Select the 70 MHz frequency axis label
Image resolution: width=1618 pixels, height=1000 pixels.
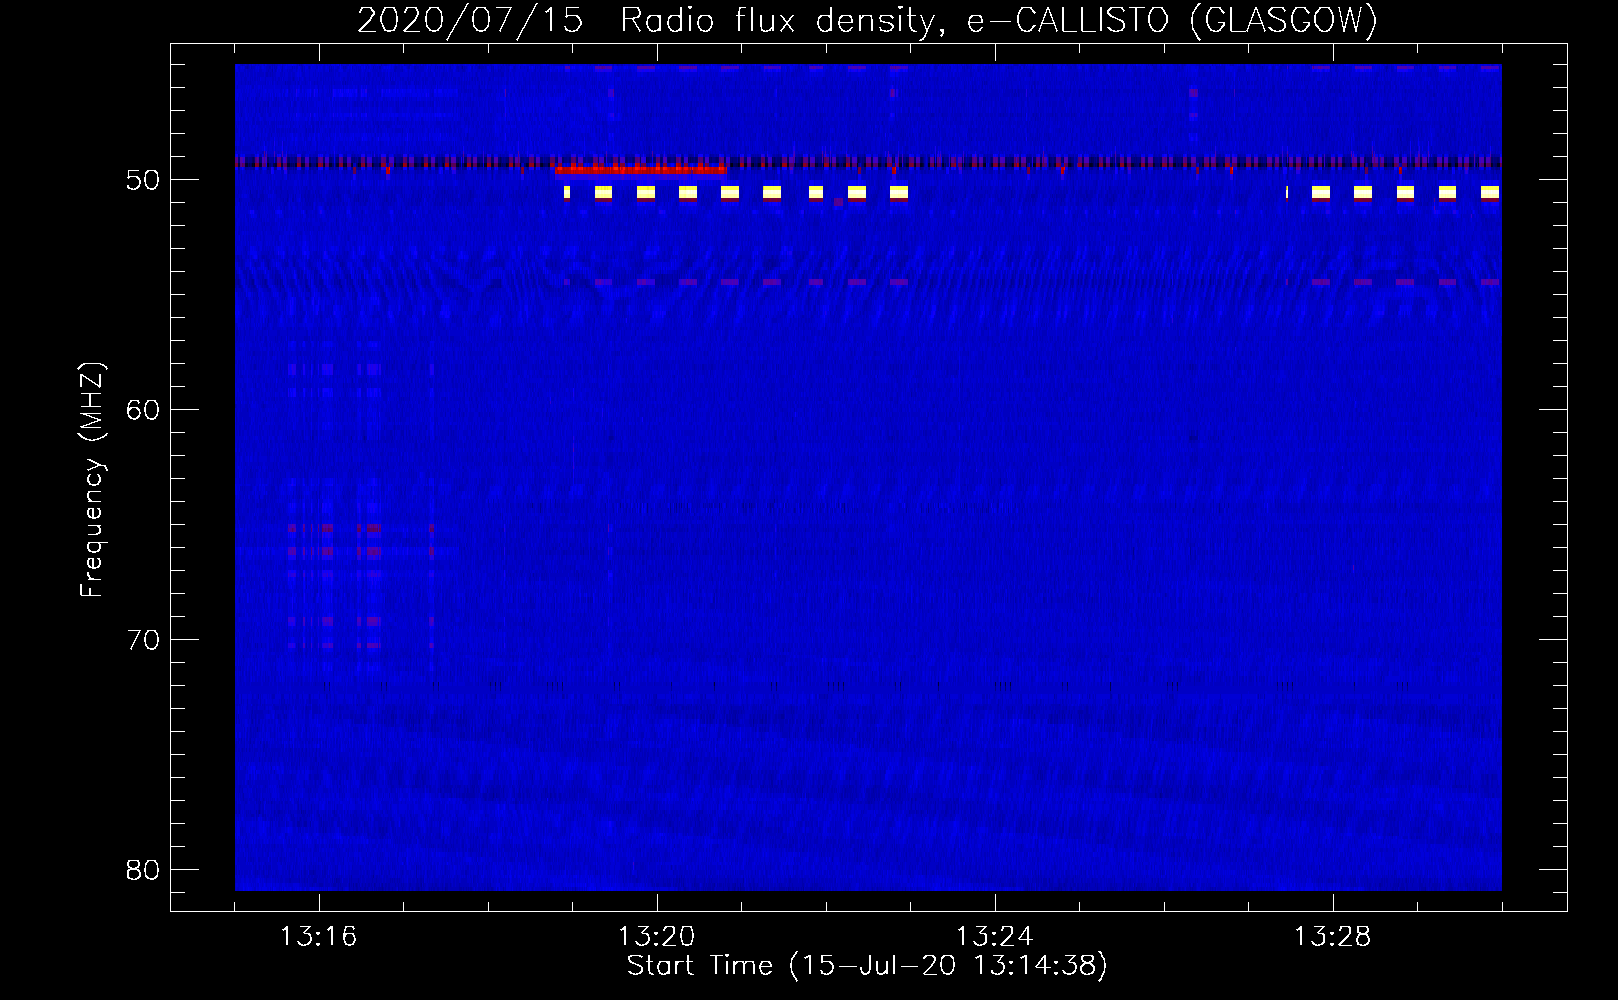click(143, 640)
